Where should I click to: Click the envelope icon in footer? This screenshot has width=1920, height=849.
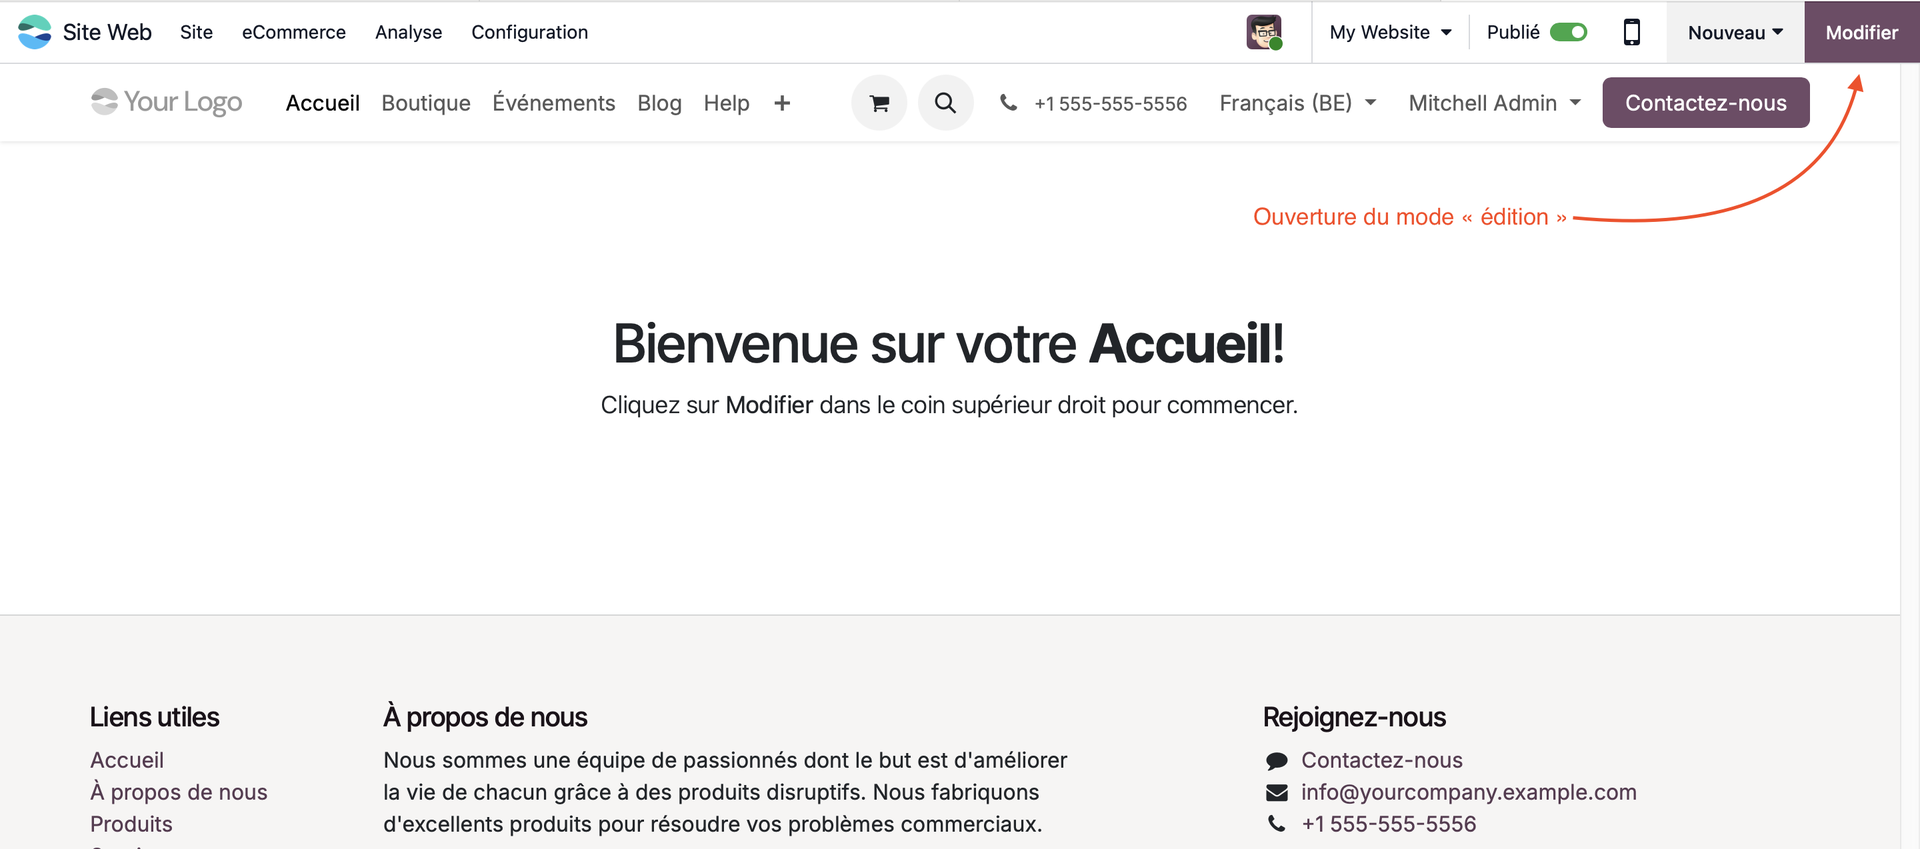(x=1277, y=793)
